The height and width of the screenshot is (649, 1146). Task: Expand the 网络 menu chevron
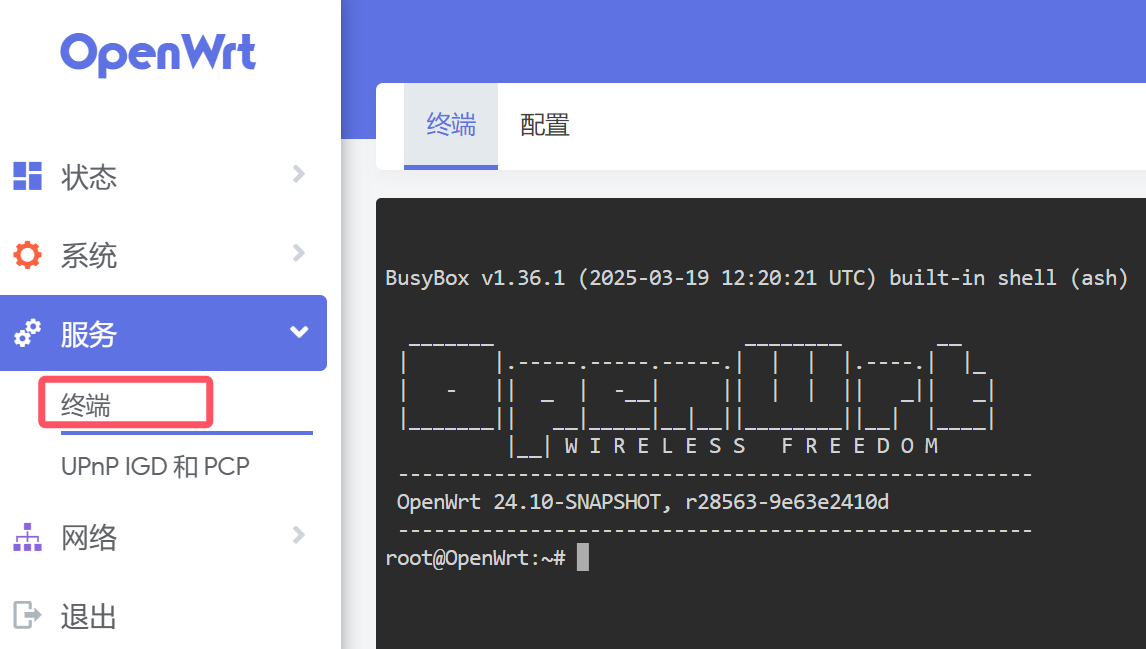(x=298, y=536)
